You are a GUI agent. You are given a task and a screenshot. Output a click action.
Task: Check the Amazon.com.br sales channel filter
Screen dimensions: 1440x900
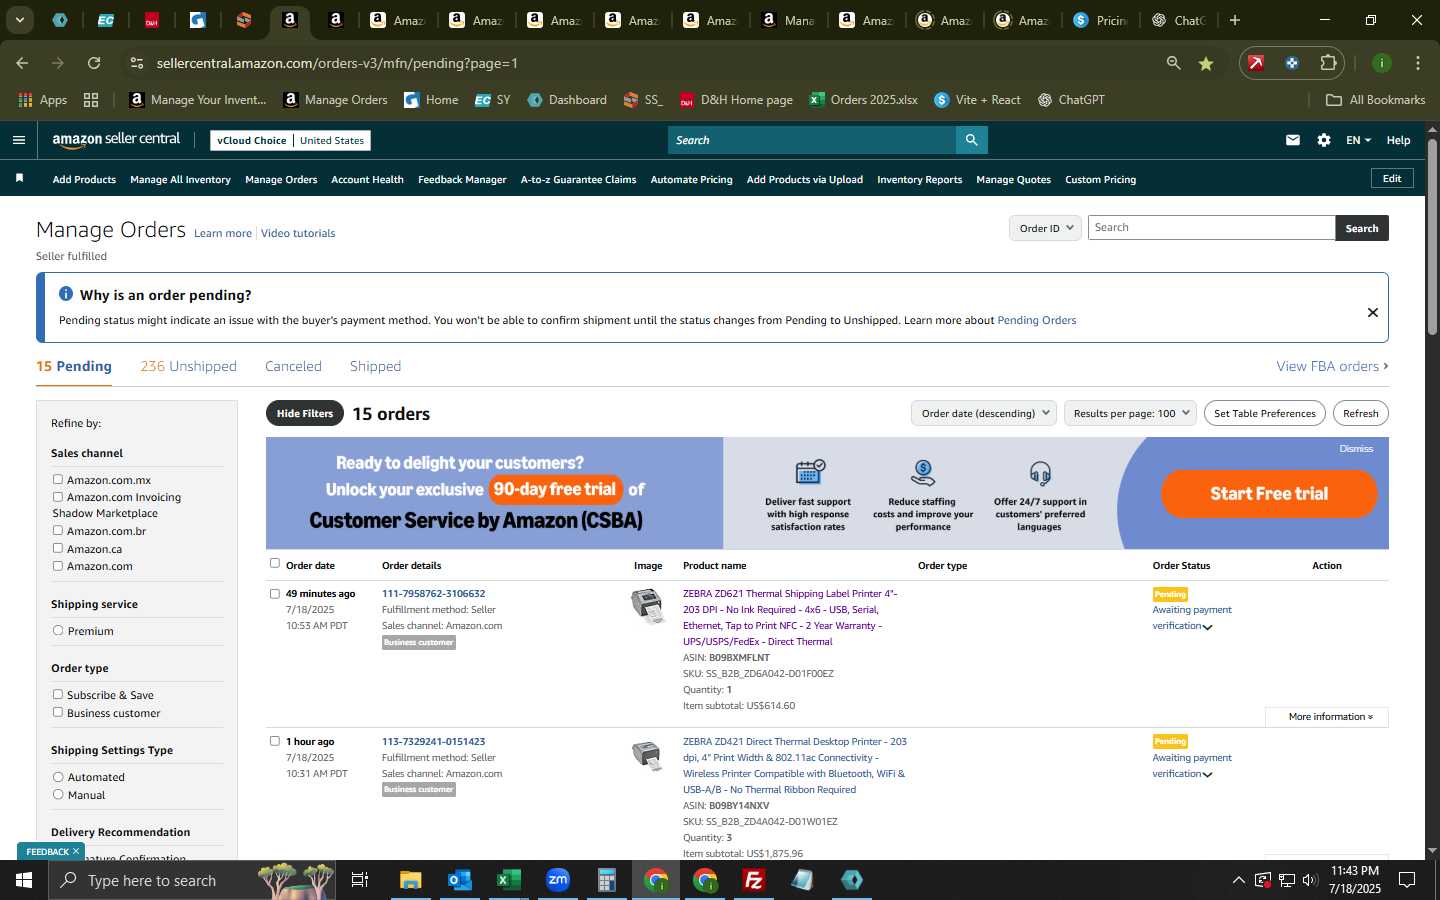(x=58, y=530)
